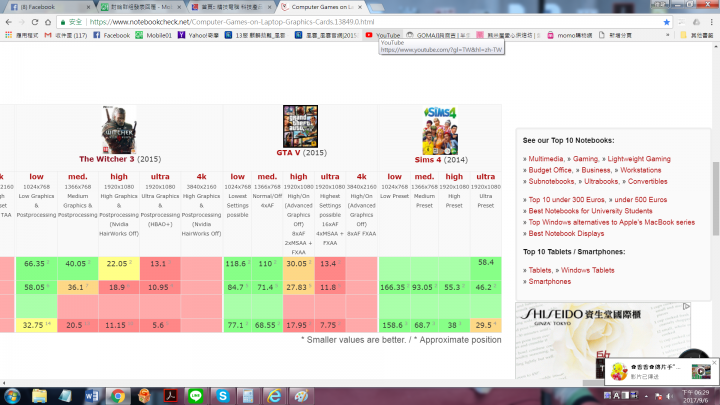Open Best Notebooks for University Students link

click(x=590, y=211)
